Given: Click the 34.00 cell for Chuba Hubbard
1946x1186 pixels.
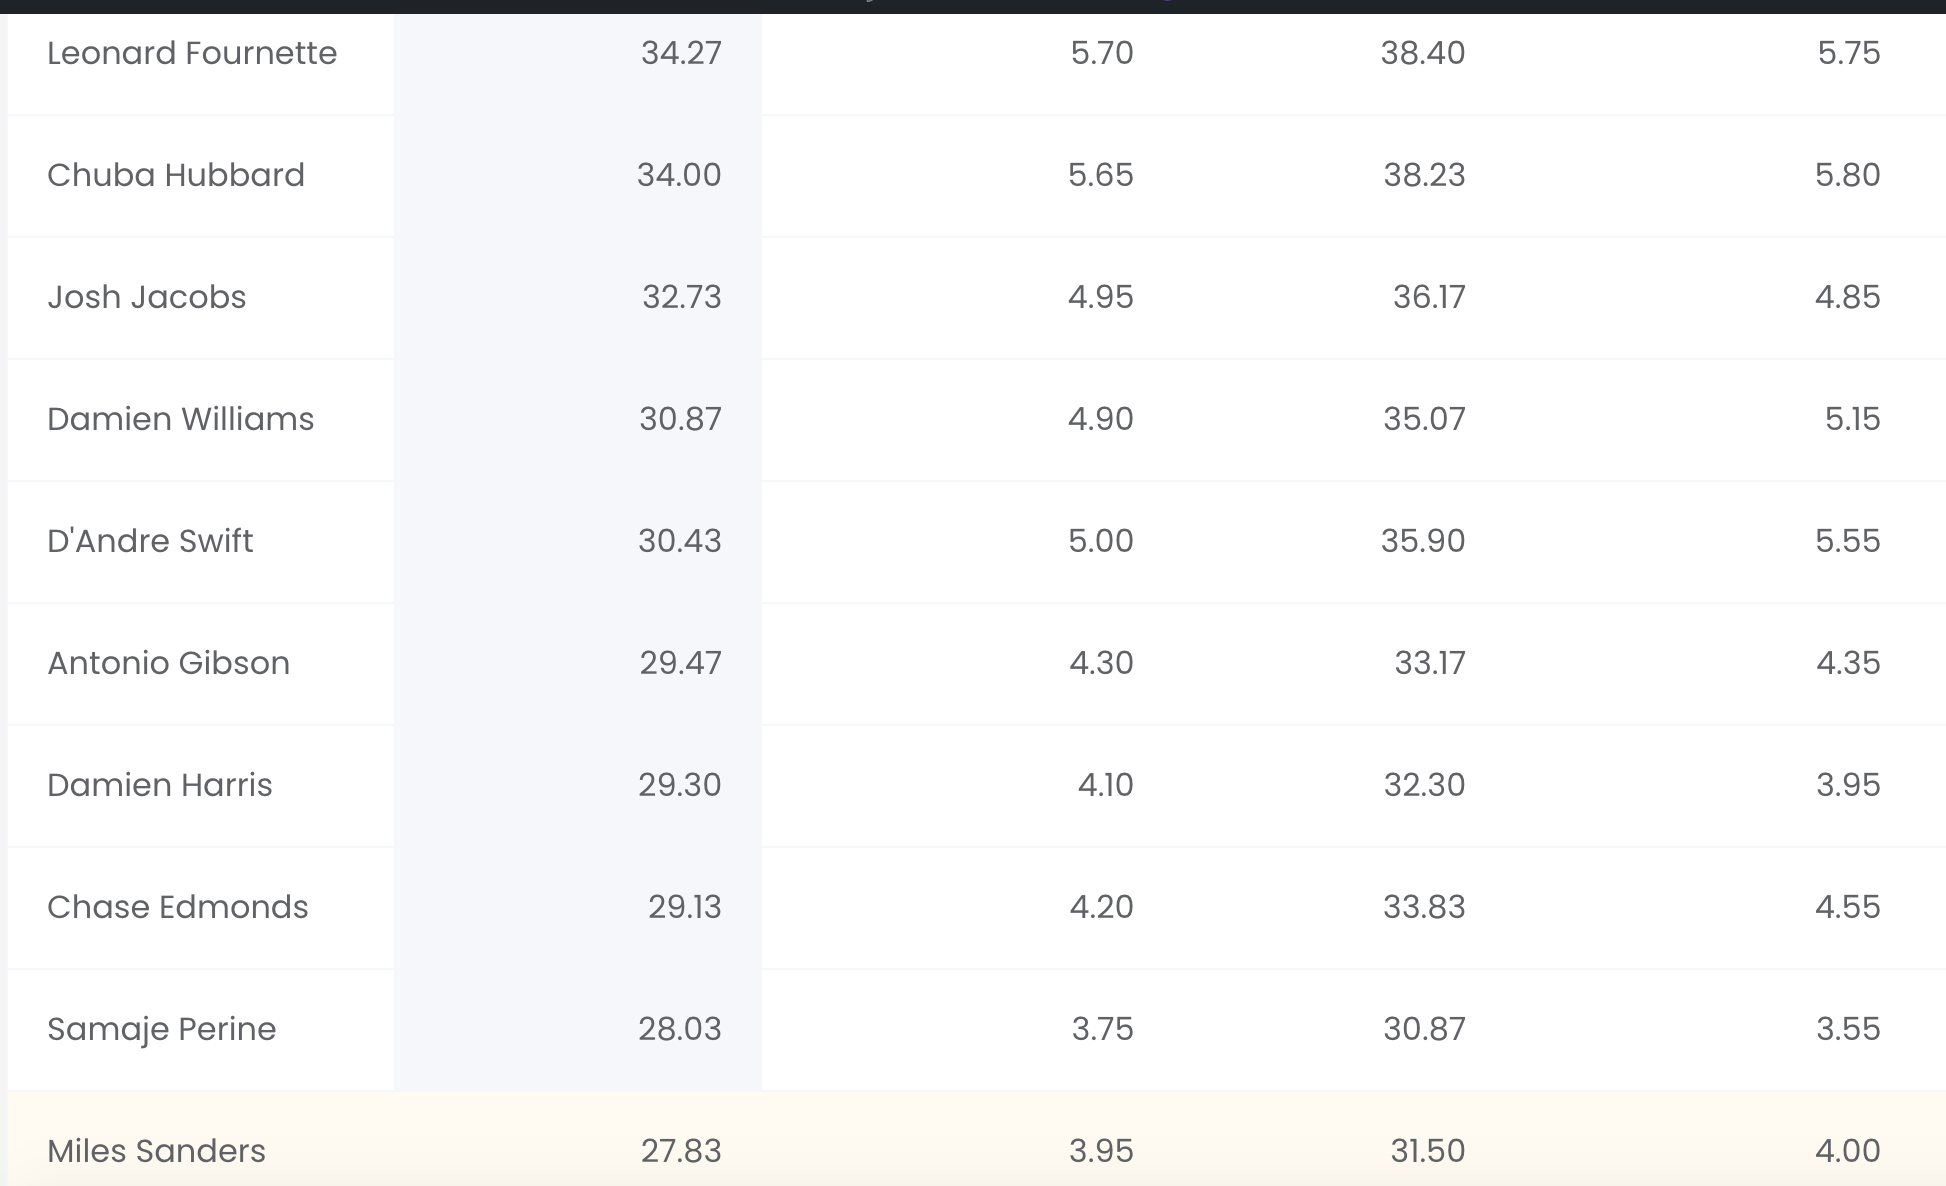Looking at the screenshot, I should pyautogui.click(x=679, y=175).
